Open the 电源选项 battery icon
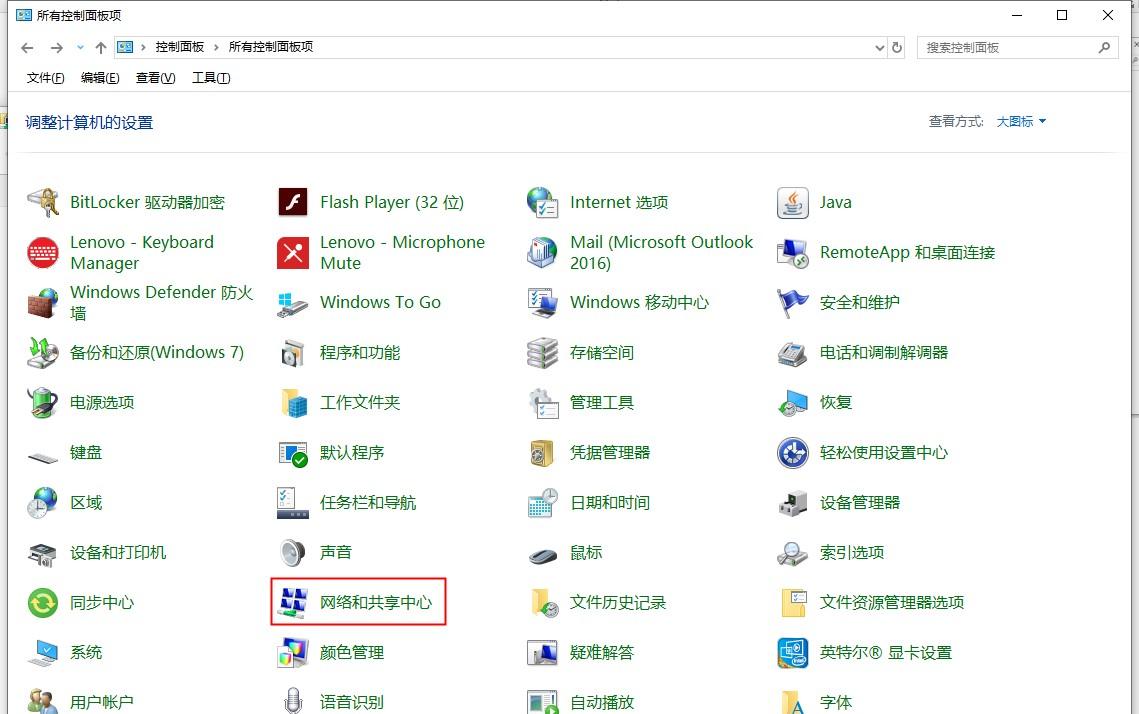Viewport: 1139px width, 714px height. (43, 402)
